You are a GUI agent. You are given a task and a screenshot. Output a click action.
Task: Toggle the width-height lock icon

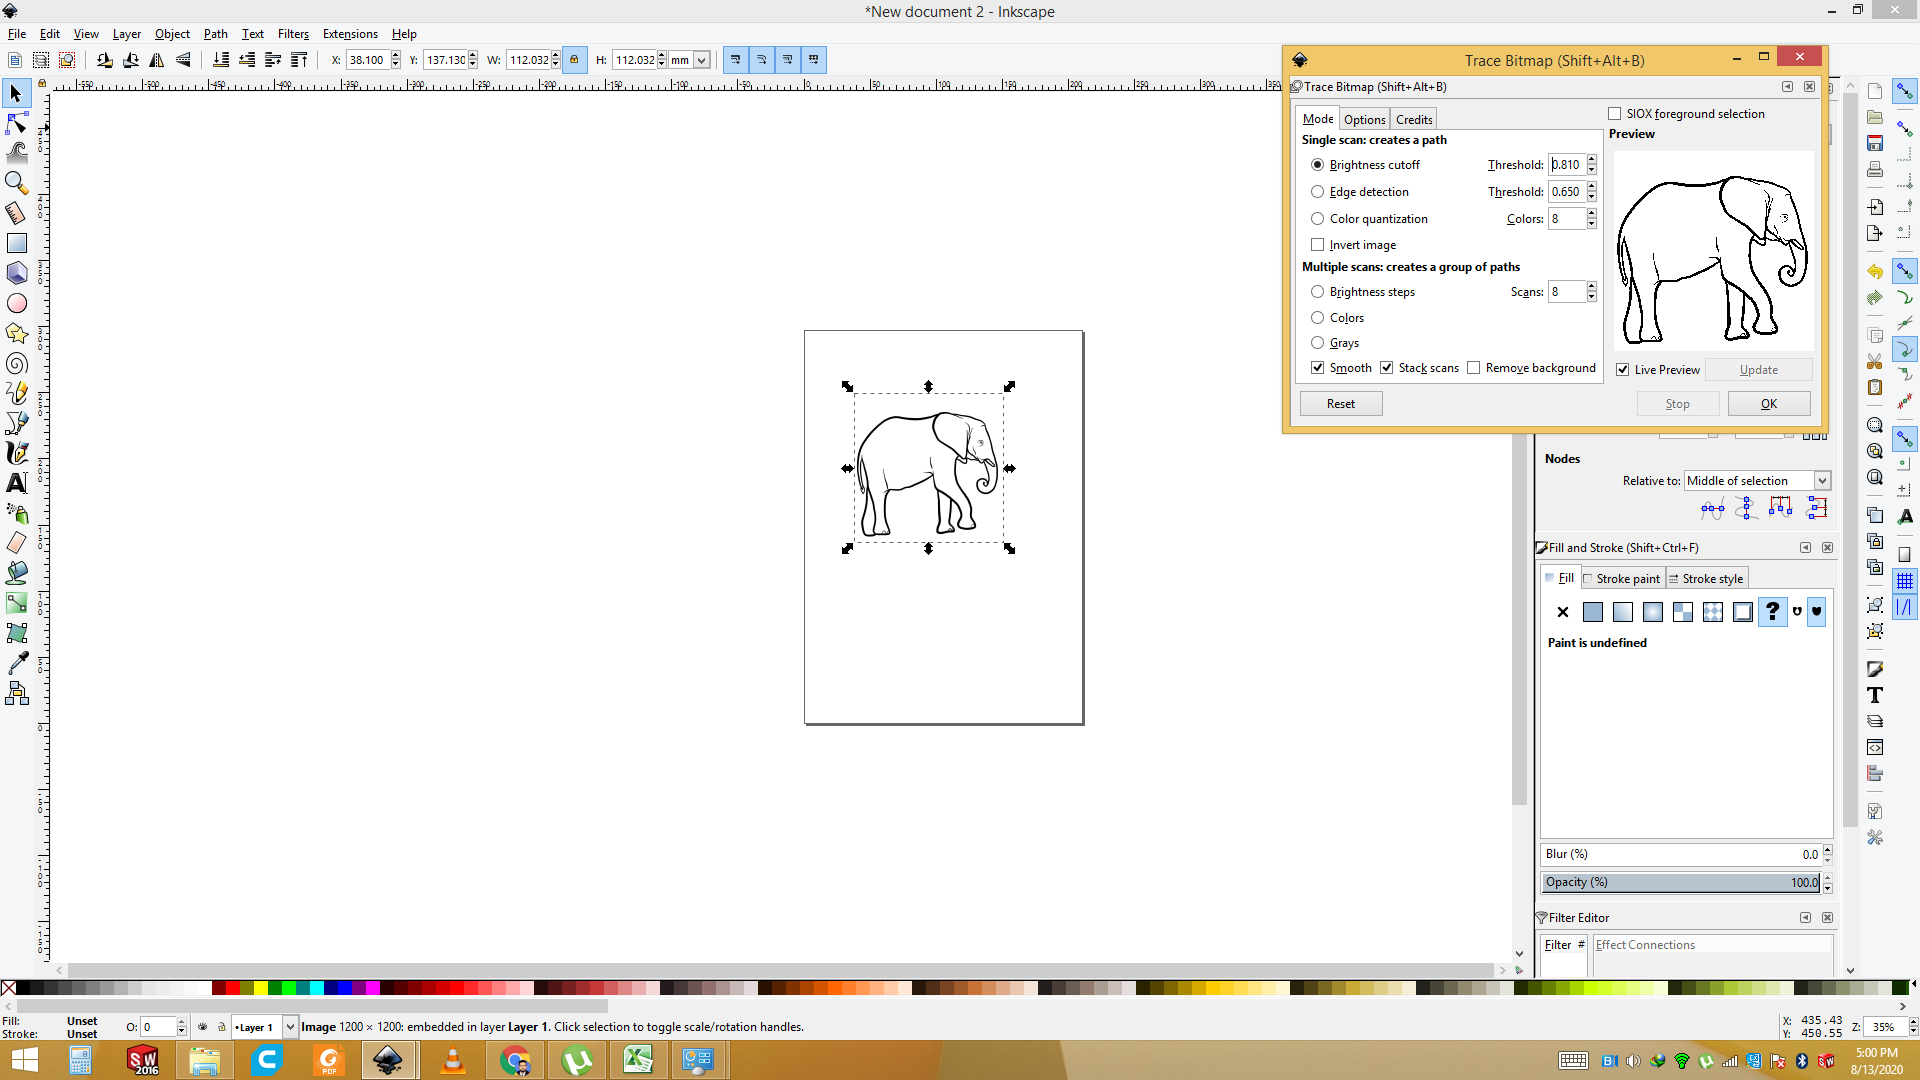[x=574, y=60]
